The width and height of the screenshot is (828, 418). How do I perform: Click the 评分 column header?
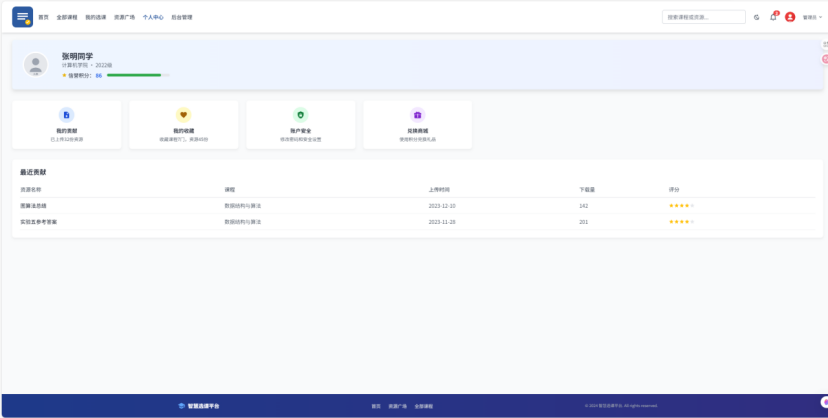coord(674,189)
